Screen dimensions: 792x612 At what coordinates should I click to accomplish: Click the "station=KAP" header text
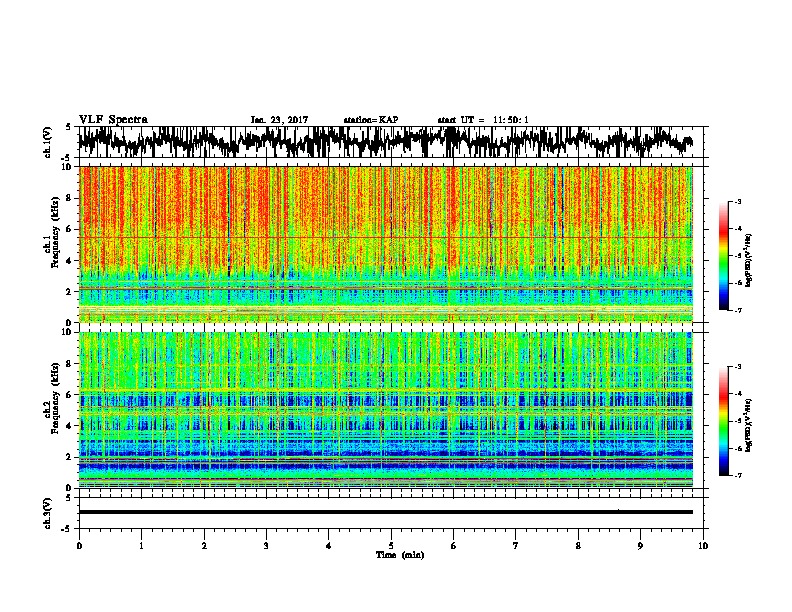tap(371, 120)
